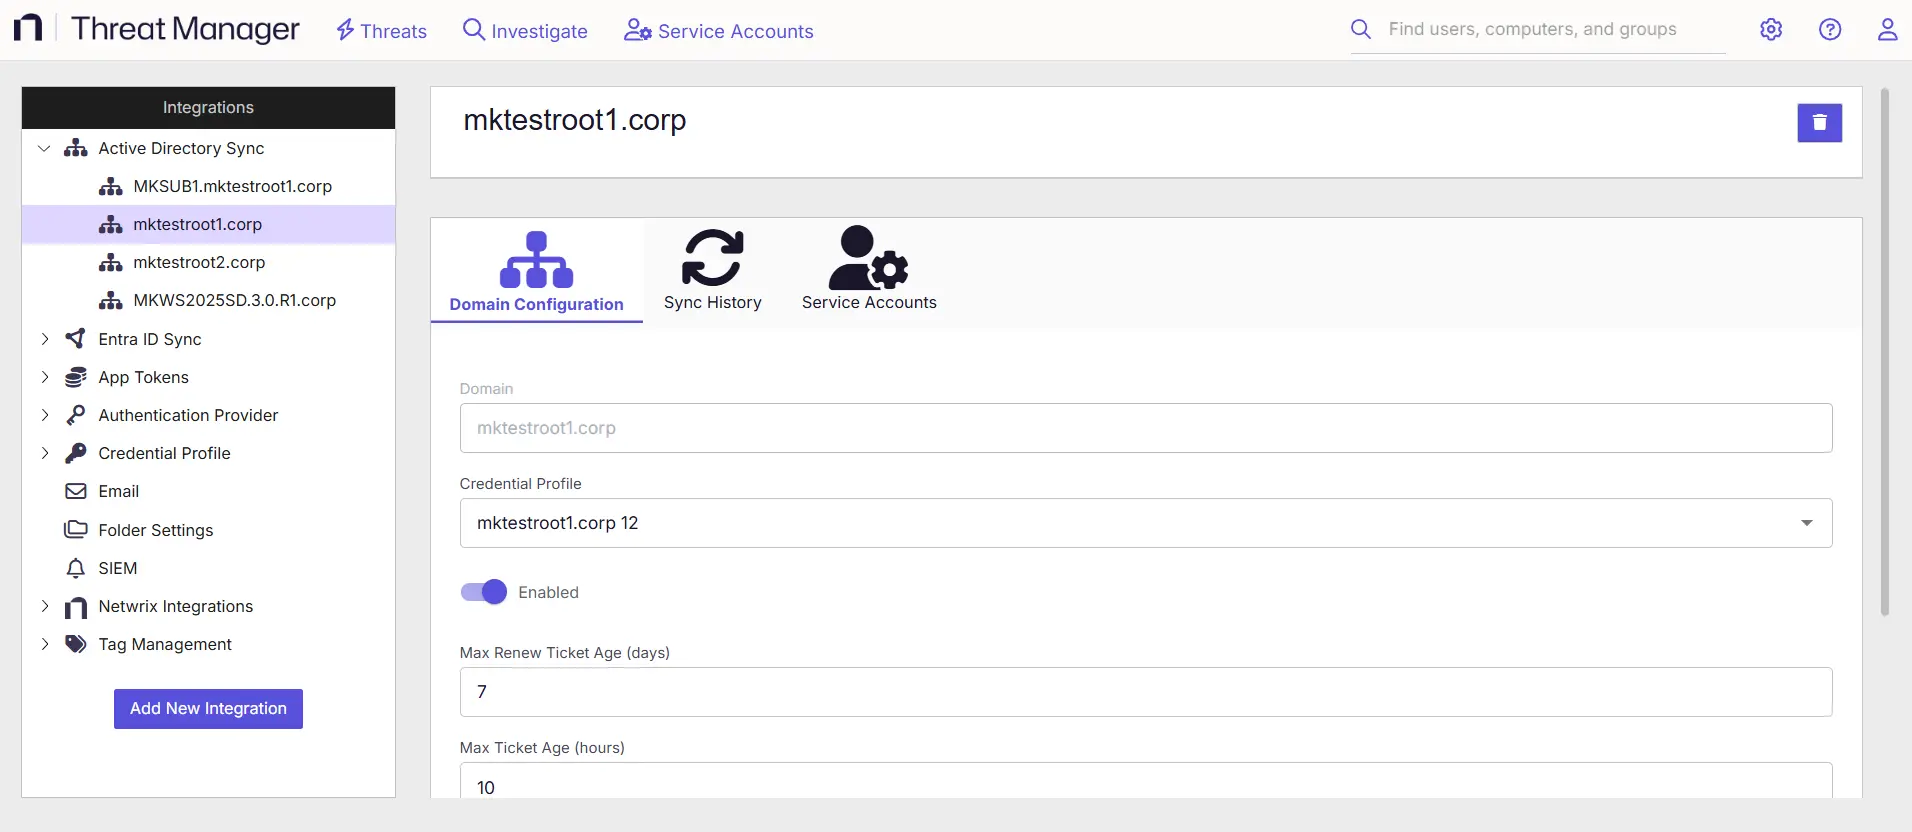Click the Authentication Provider key icon
This screenshot has height=832, width=1912.
tap(76, 415)
